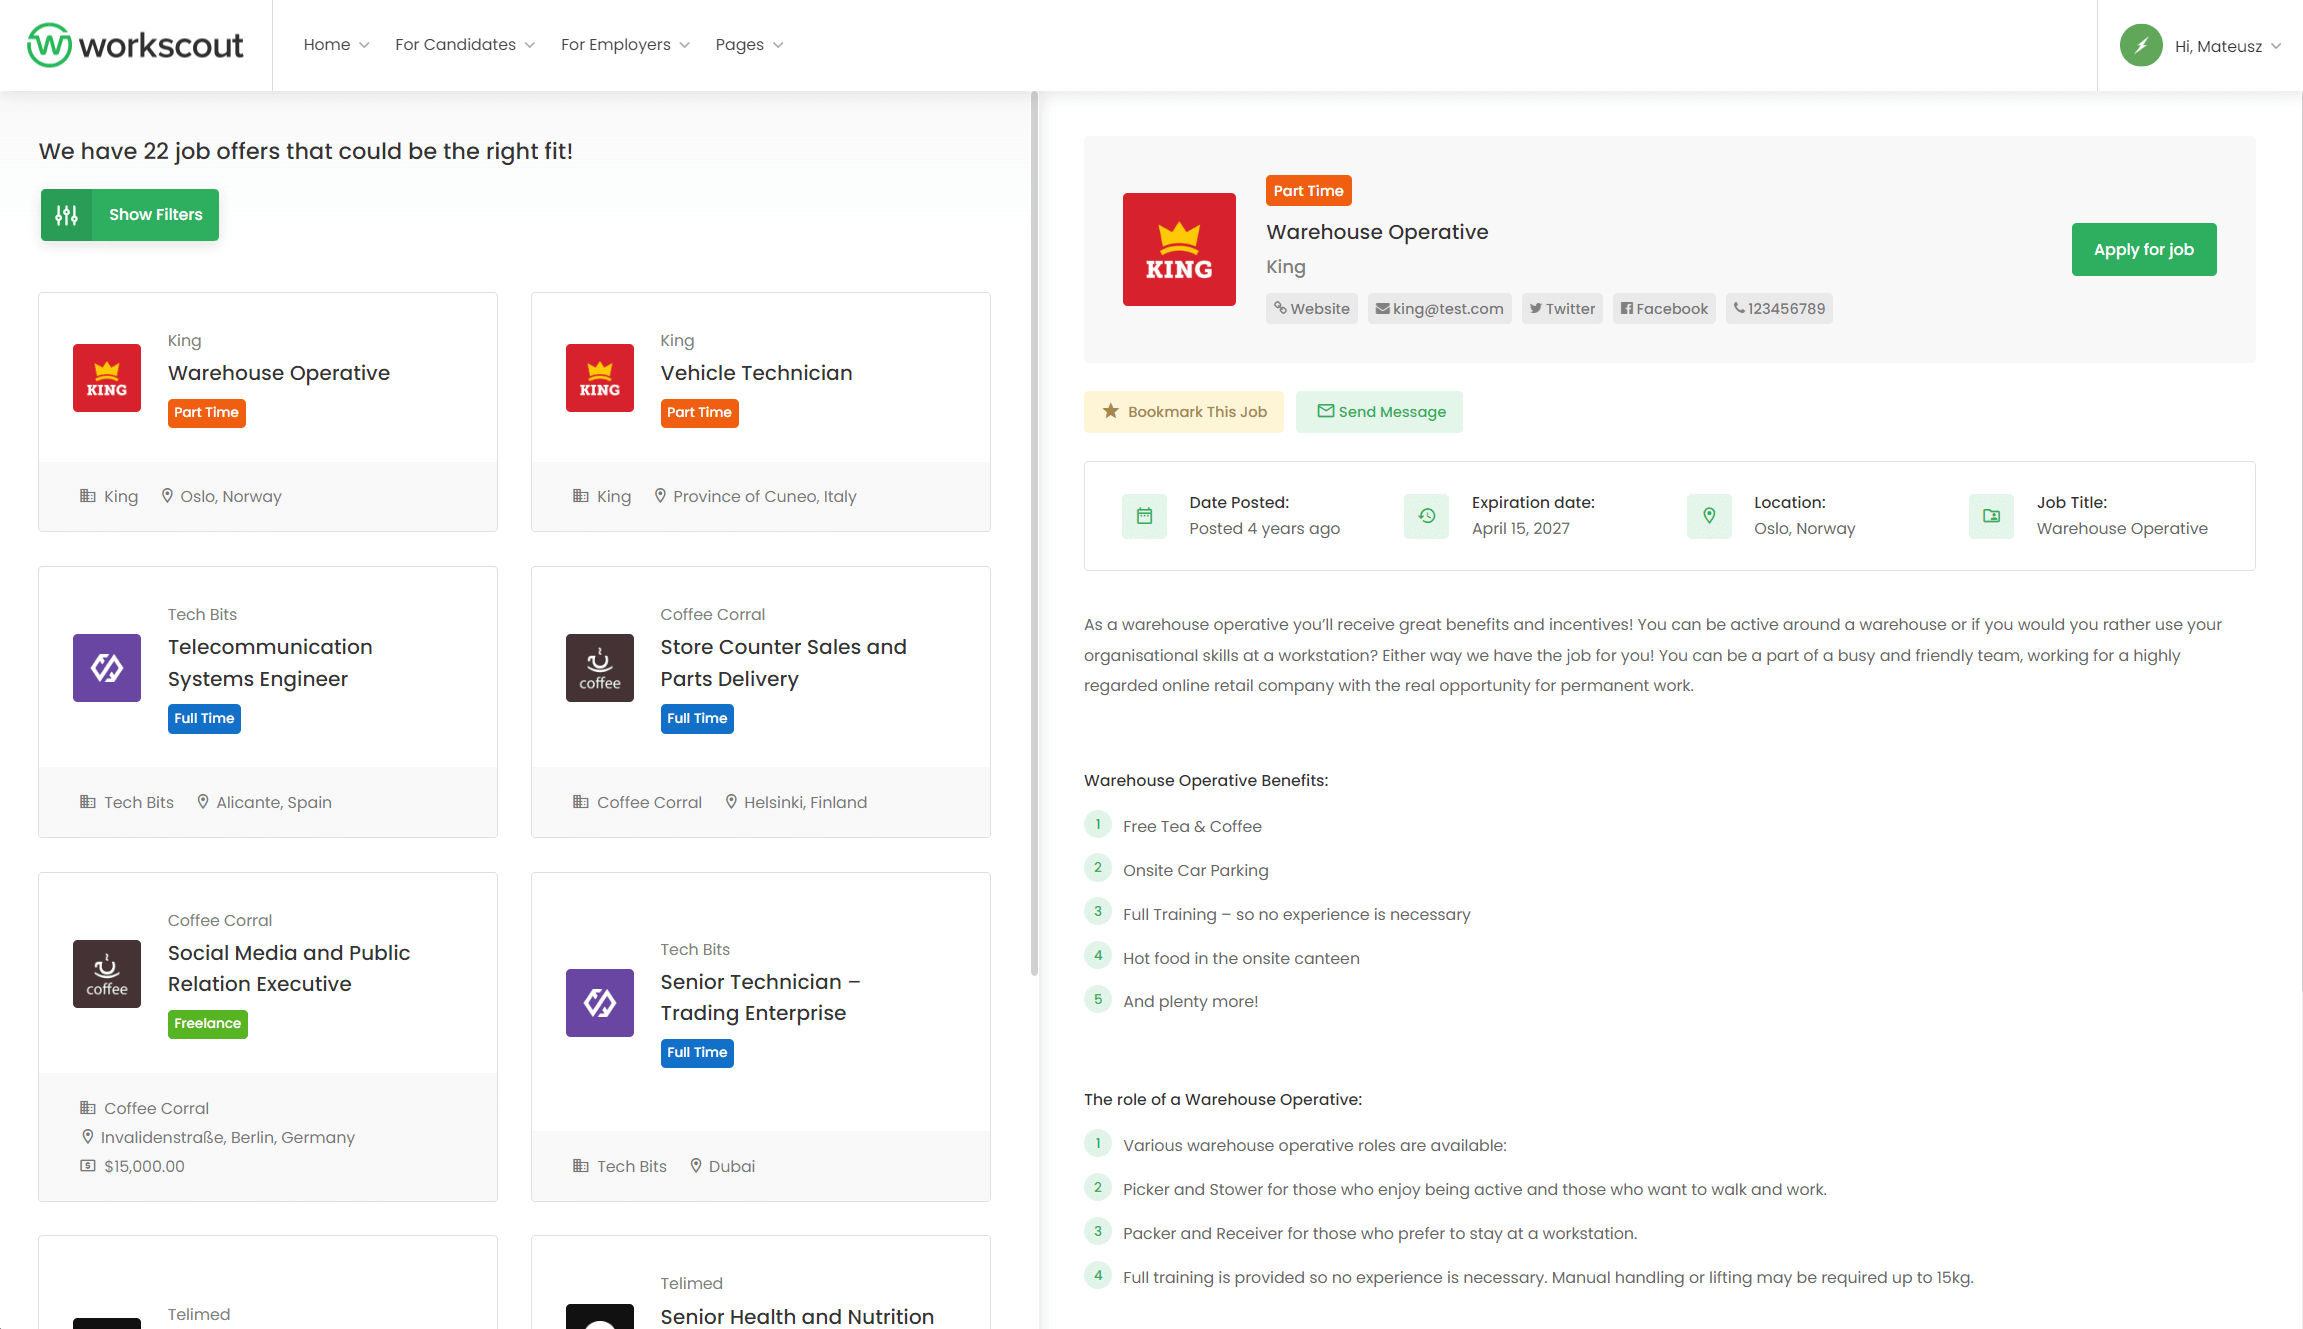Click the Location pin icon in details

click(x=1709, y=516)
